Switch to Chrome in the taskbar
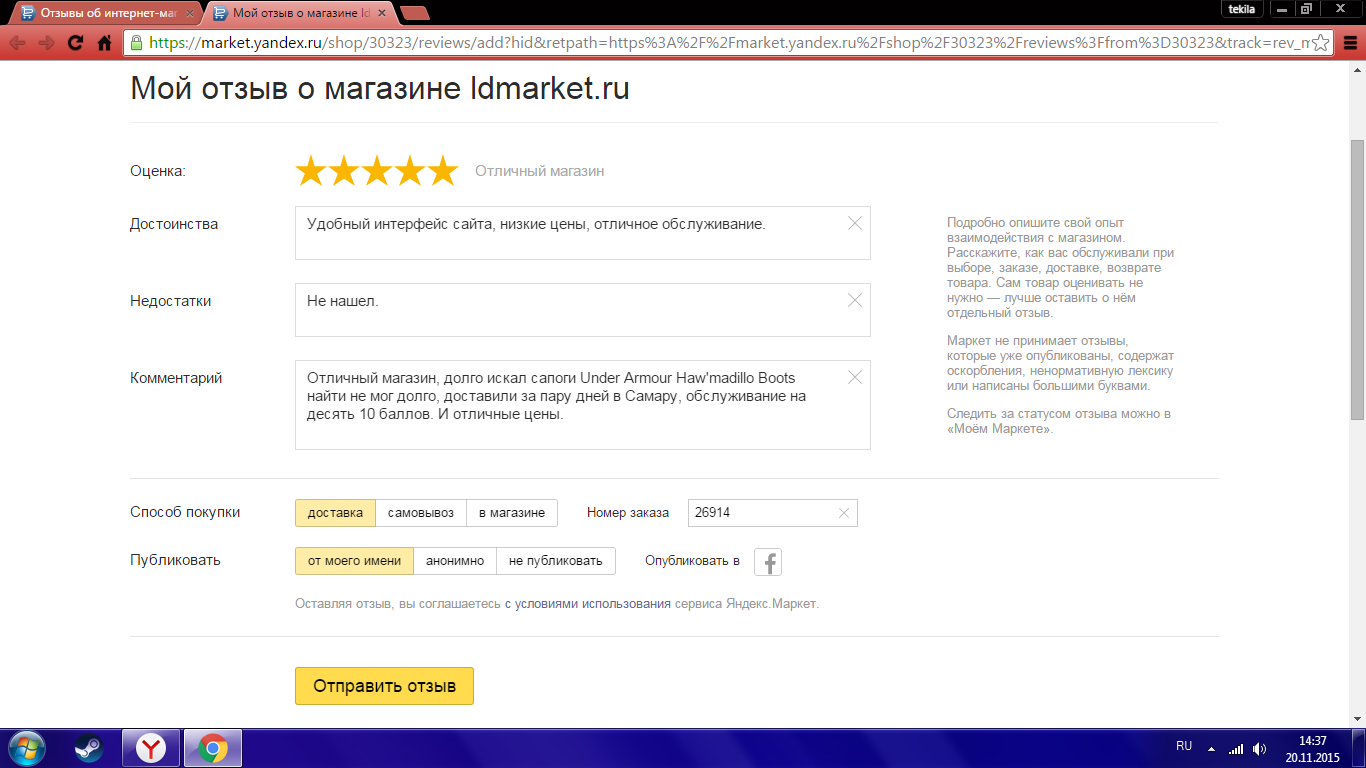This screenshot has height=768, width=1366. 212,748
